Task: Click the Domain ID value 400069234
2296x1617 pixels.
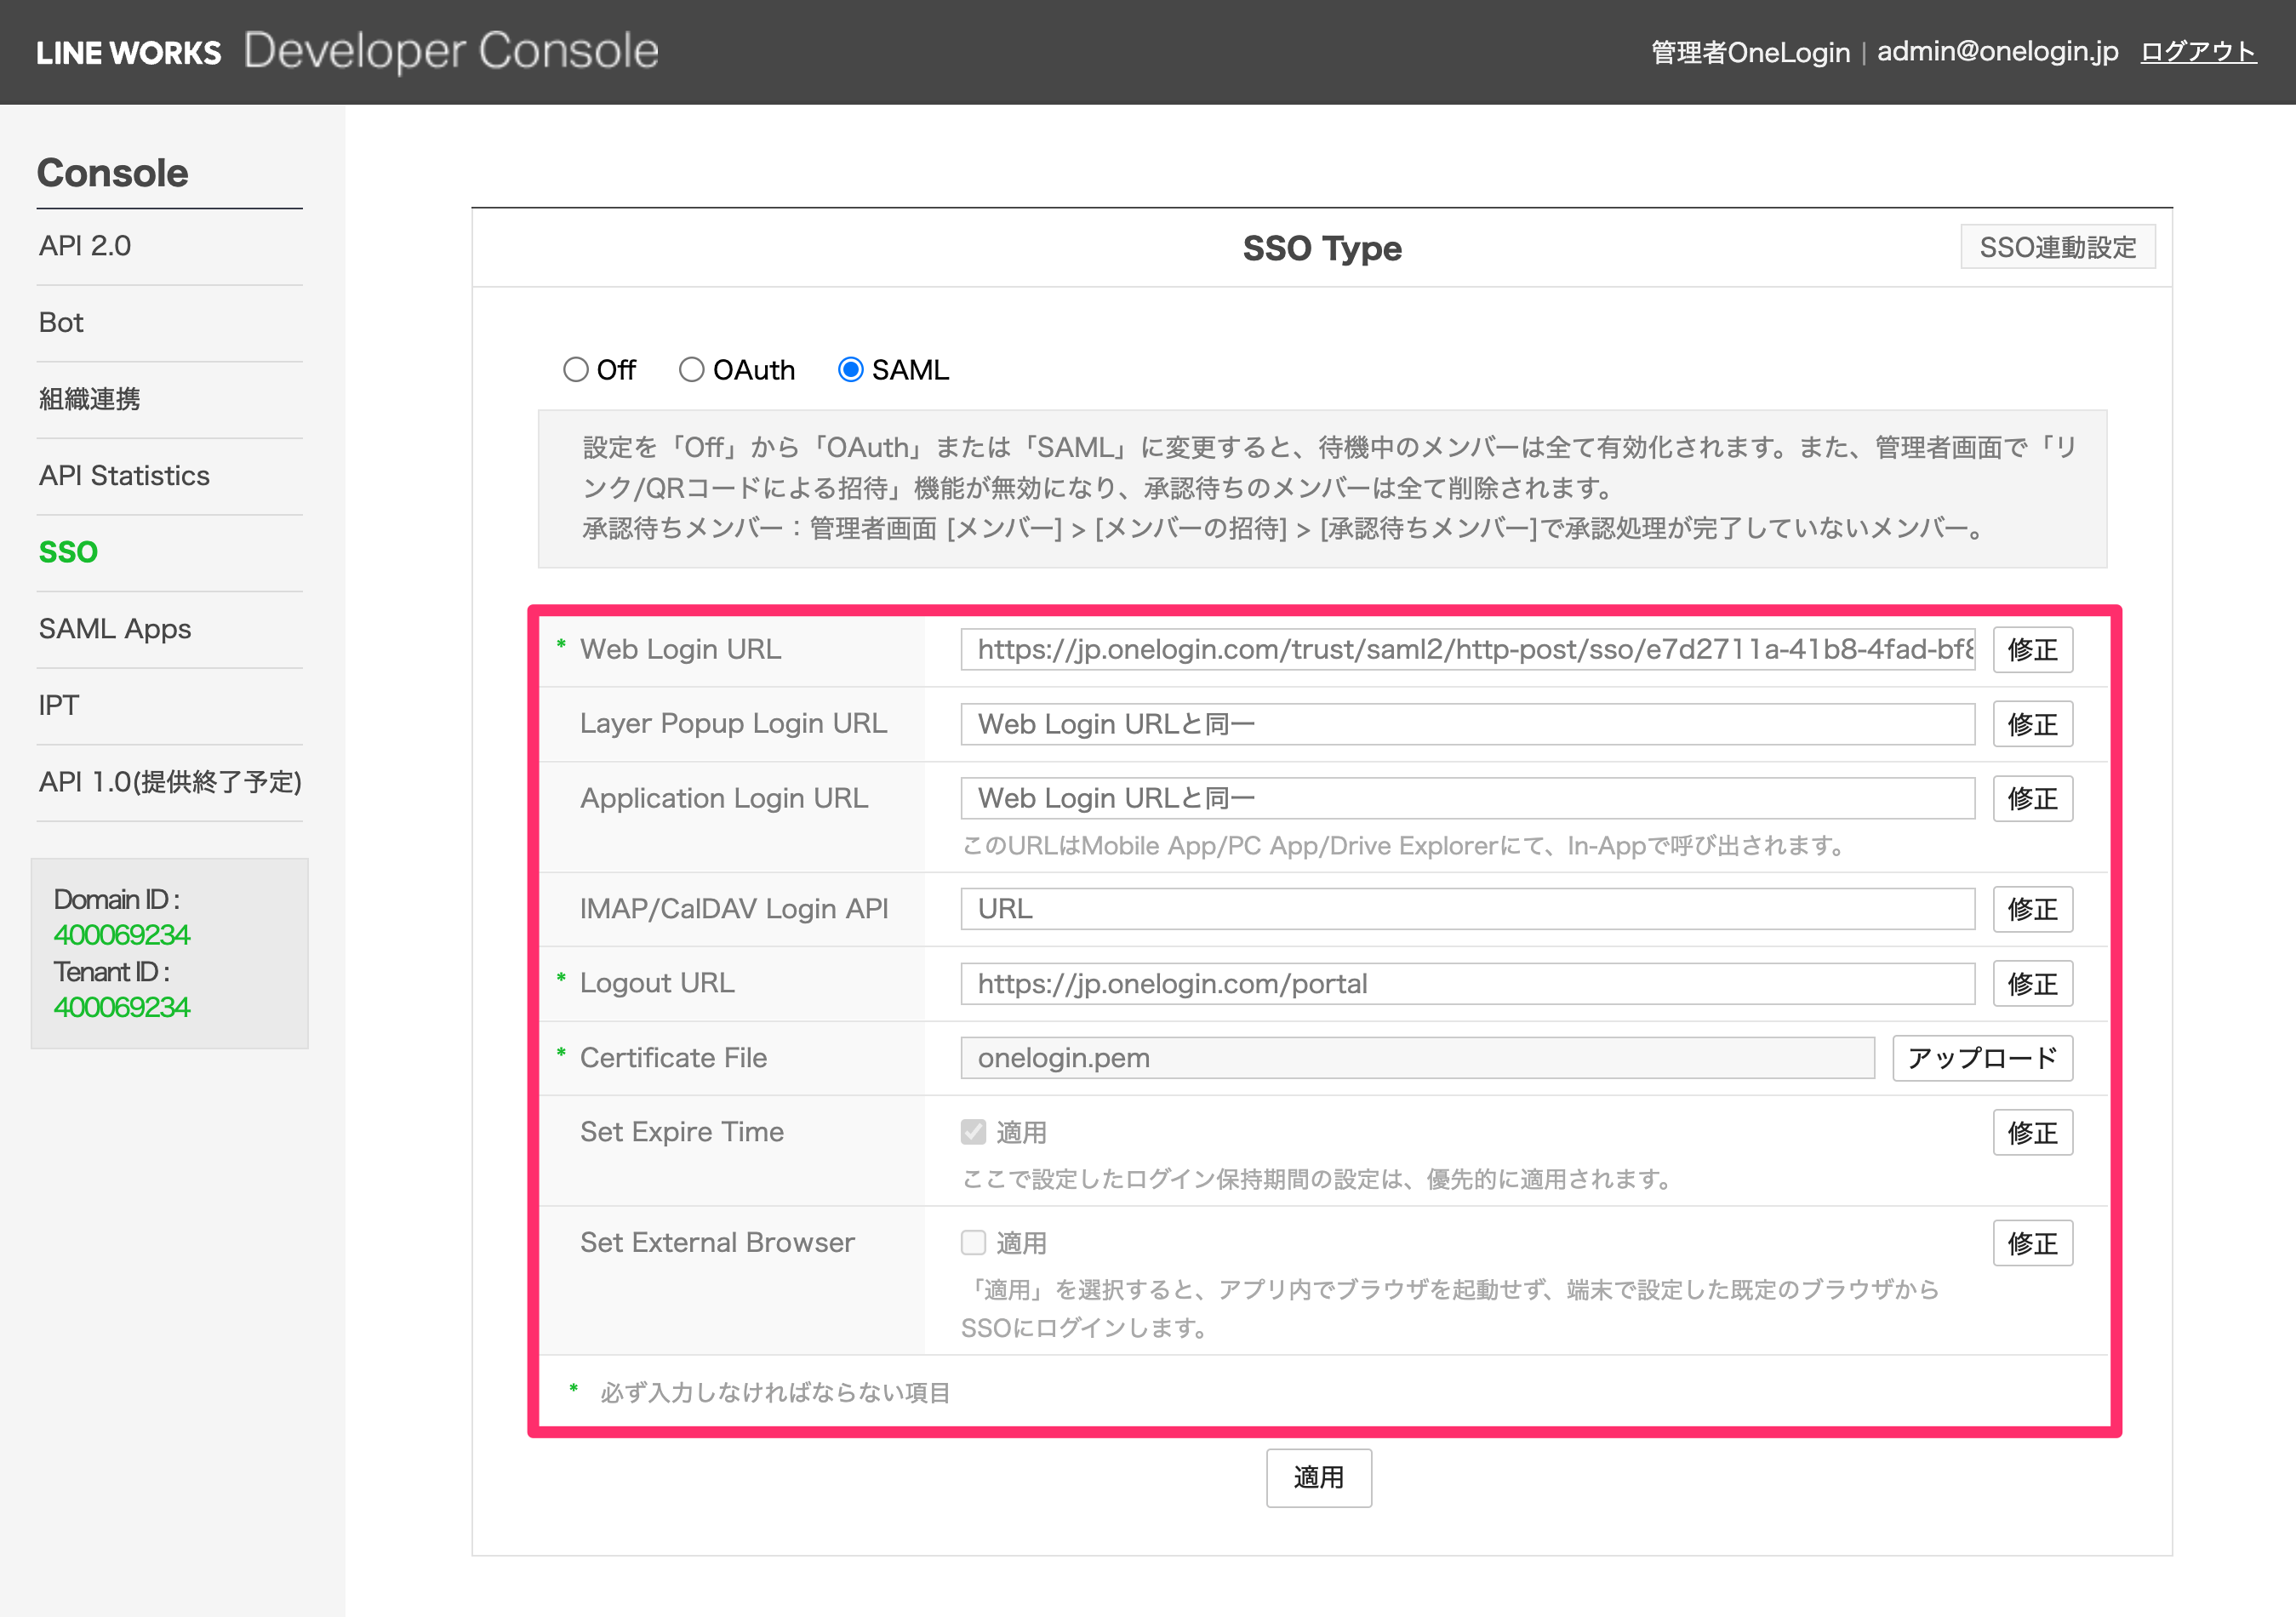Action: (x=122, y=935)
